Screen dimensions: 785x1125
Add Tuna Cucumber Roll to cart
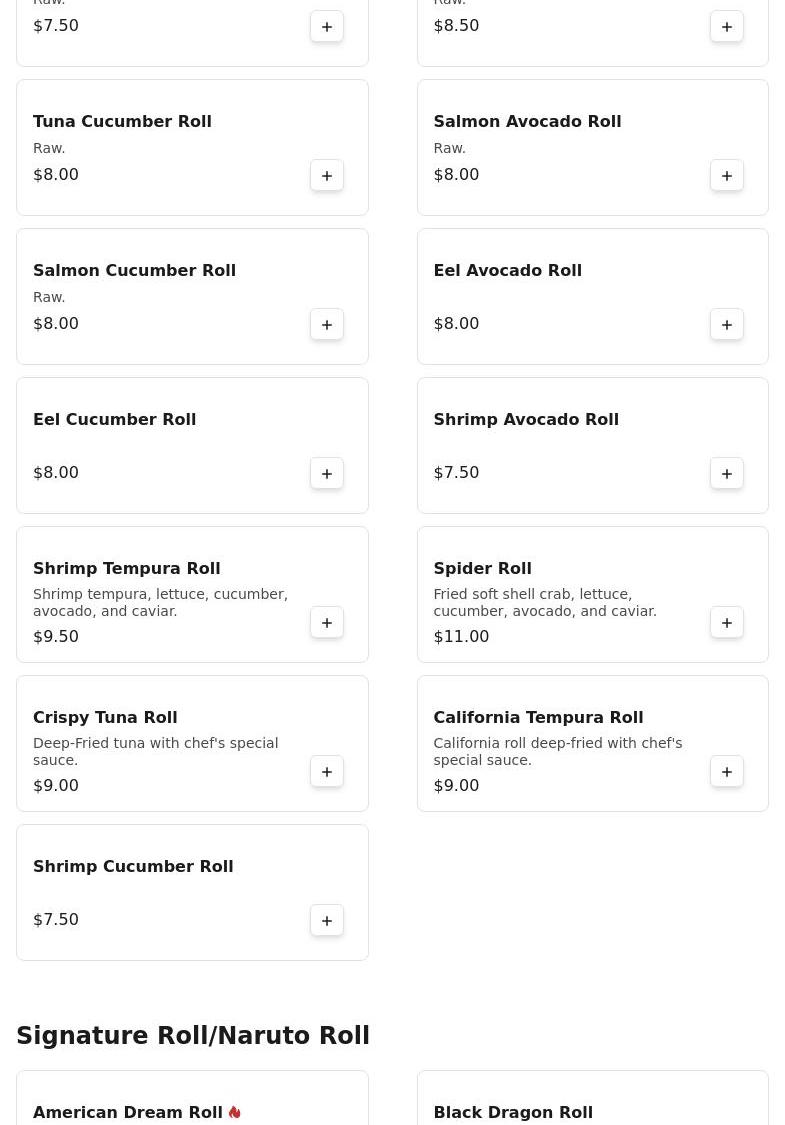click(x=327, y=175)
